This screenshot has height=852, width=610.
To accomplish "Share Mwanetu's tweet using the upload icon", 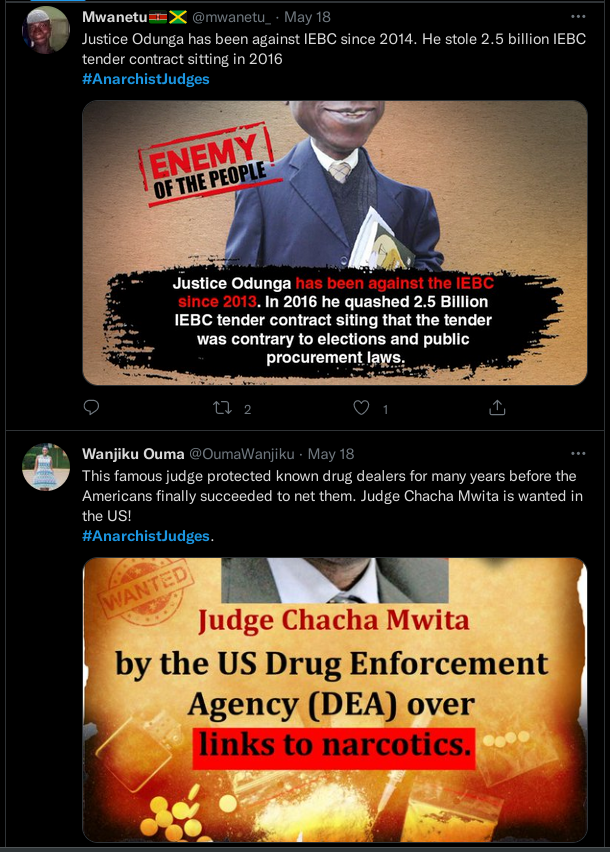I will point(497,408).
